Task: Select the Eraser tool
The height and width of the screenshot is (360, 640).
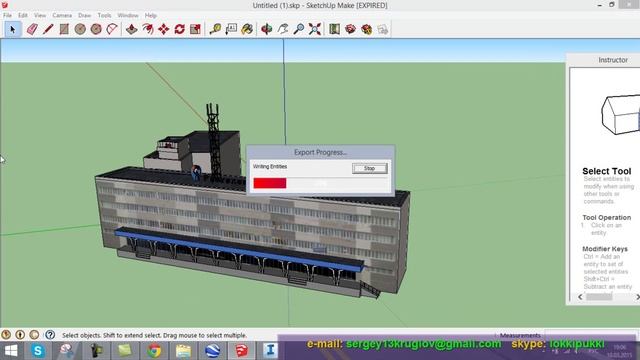Action: [x=32, y=29]
